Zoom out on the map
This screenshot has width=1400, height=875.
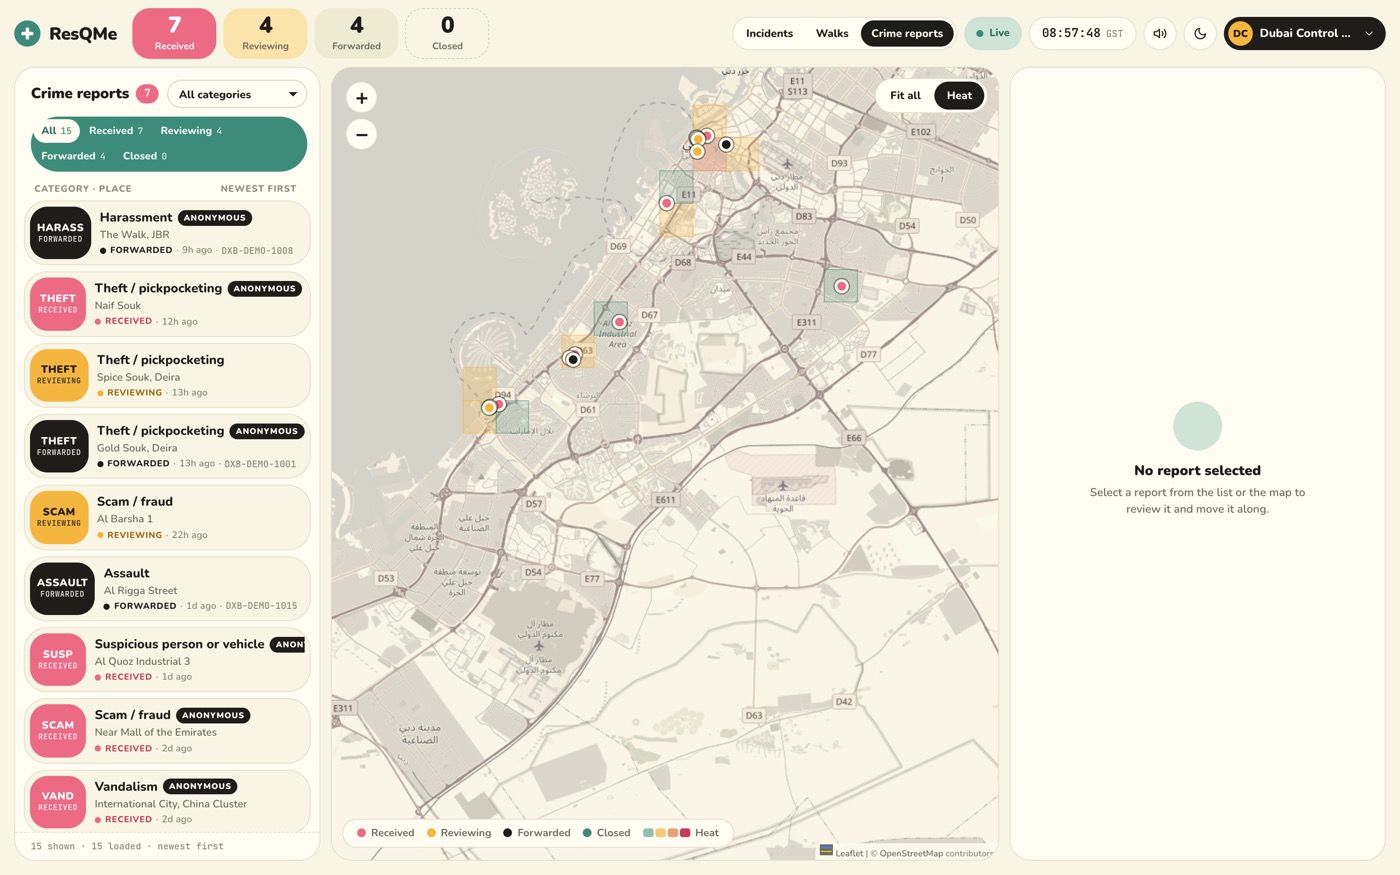click(361, 134)
